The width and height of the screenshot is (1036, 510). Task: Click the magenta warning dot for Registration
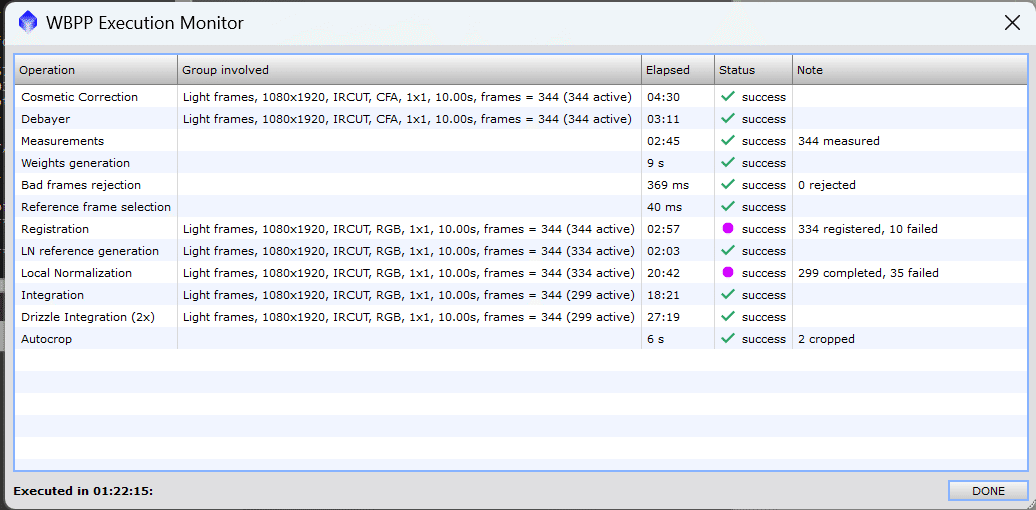(728, 229)
